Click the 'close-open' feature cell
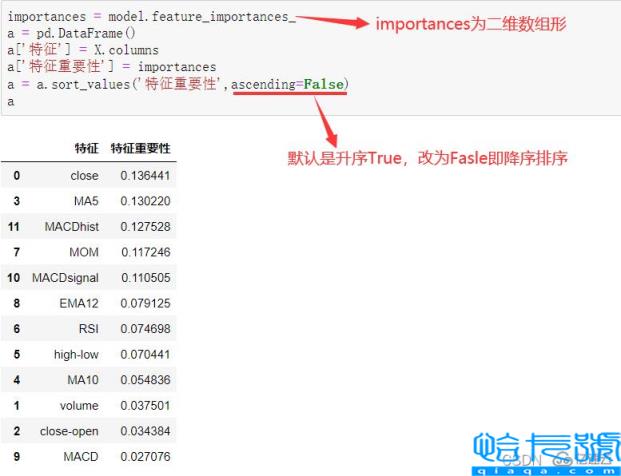The height and width of the screenshot is (476, 621). pos(69,431)
